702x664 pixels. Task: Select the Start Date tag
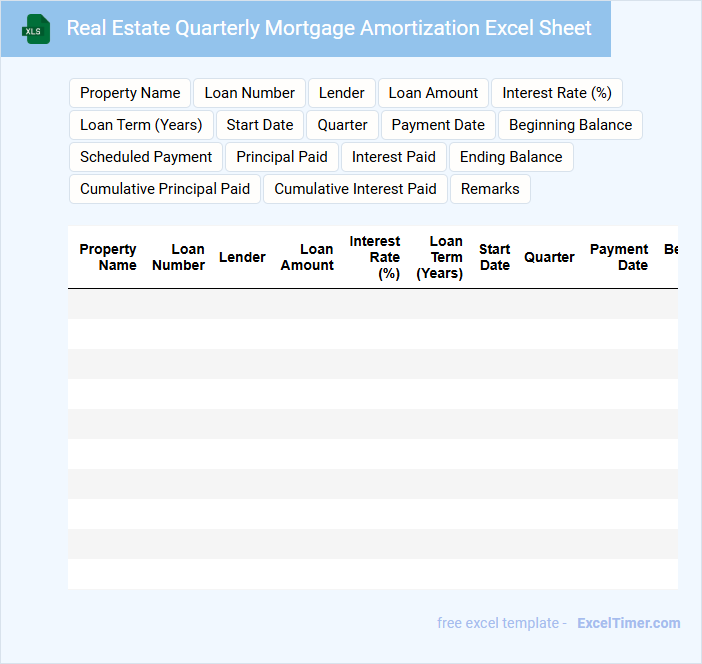point(260,125)
